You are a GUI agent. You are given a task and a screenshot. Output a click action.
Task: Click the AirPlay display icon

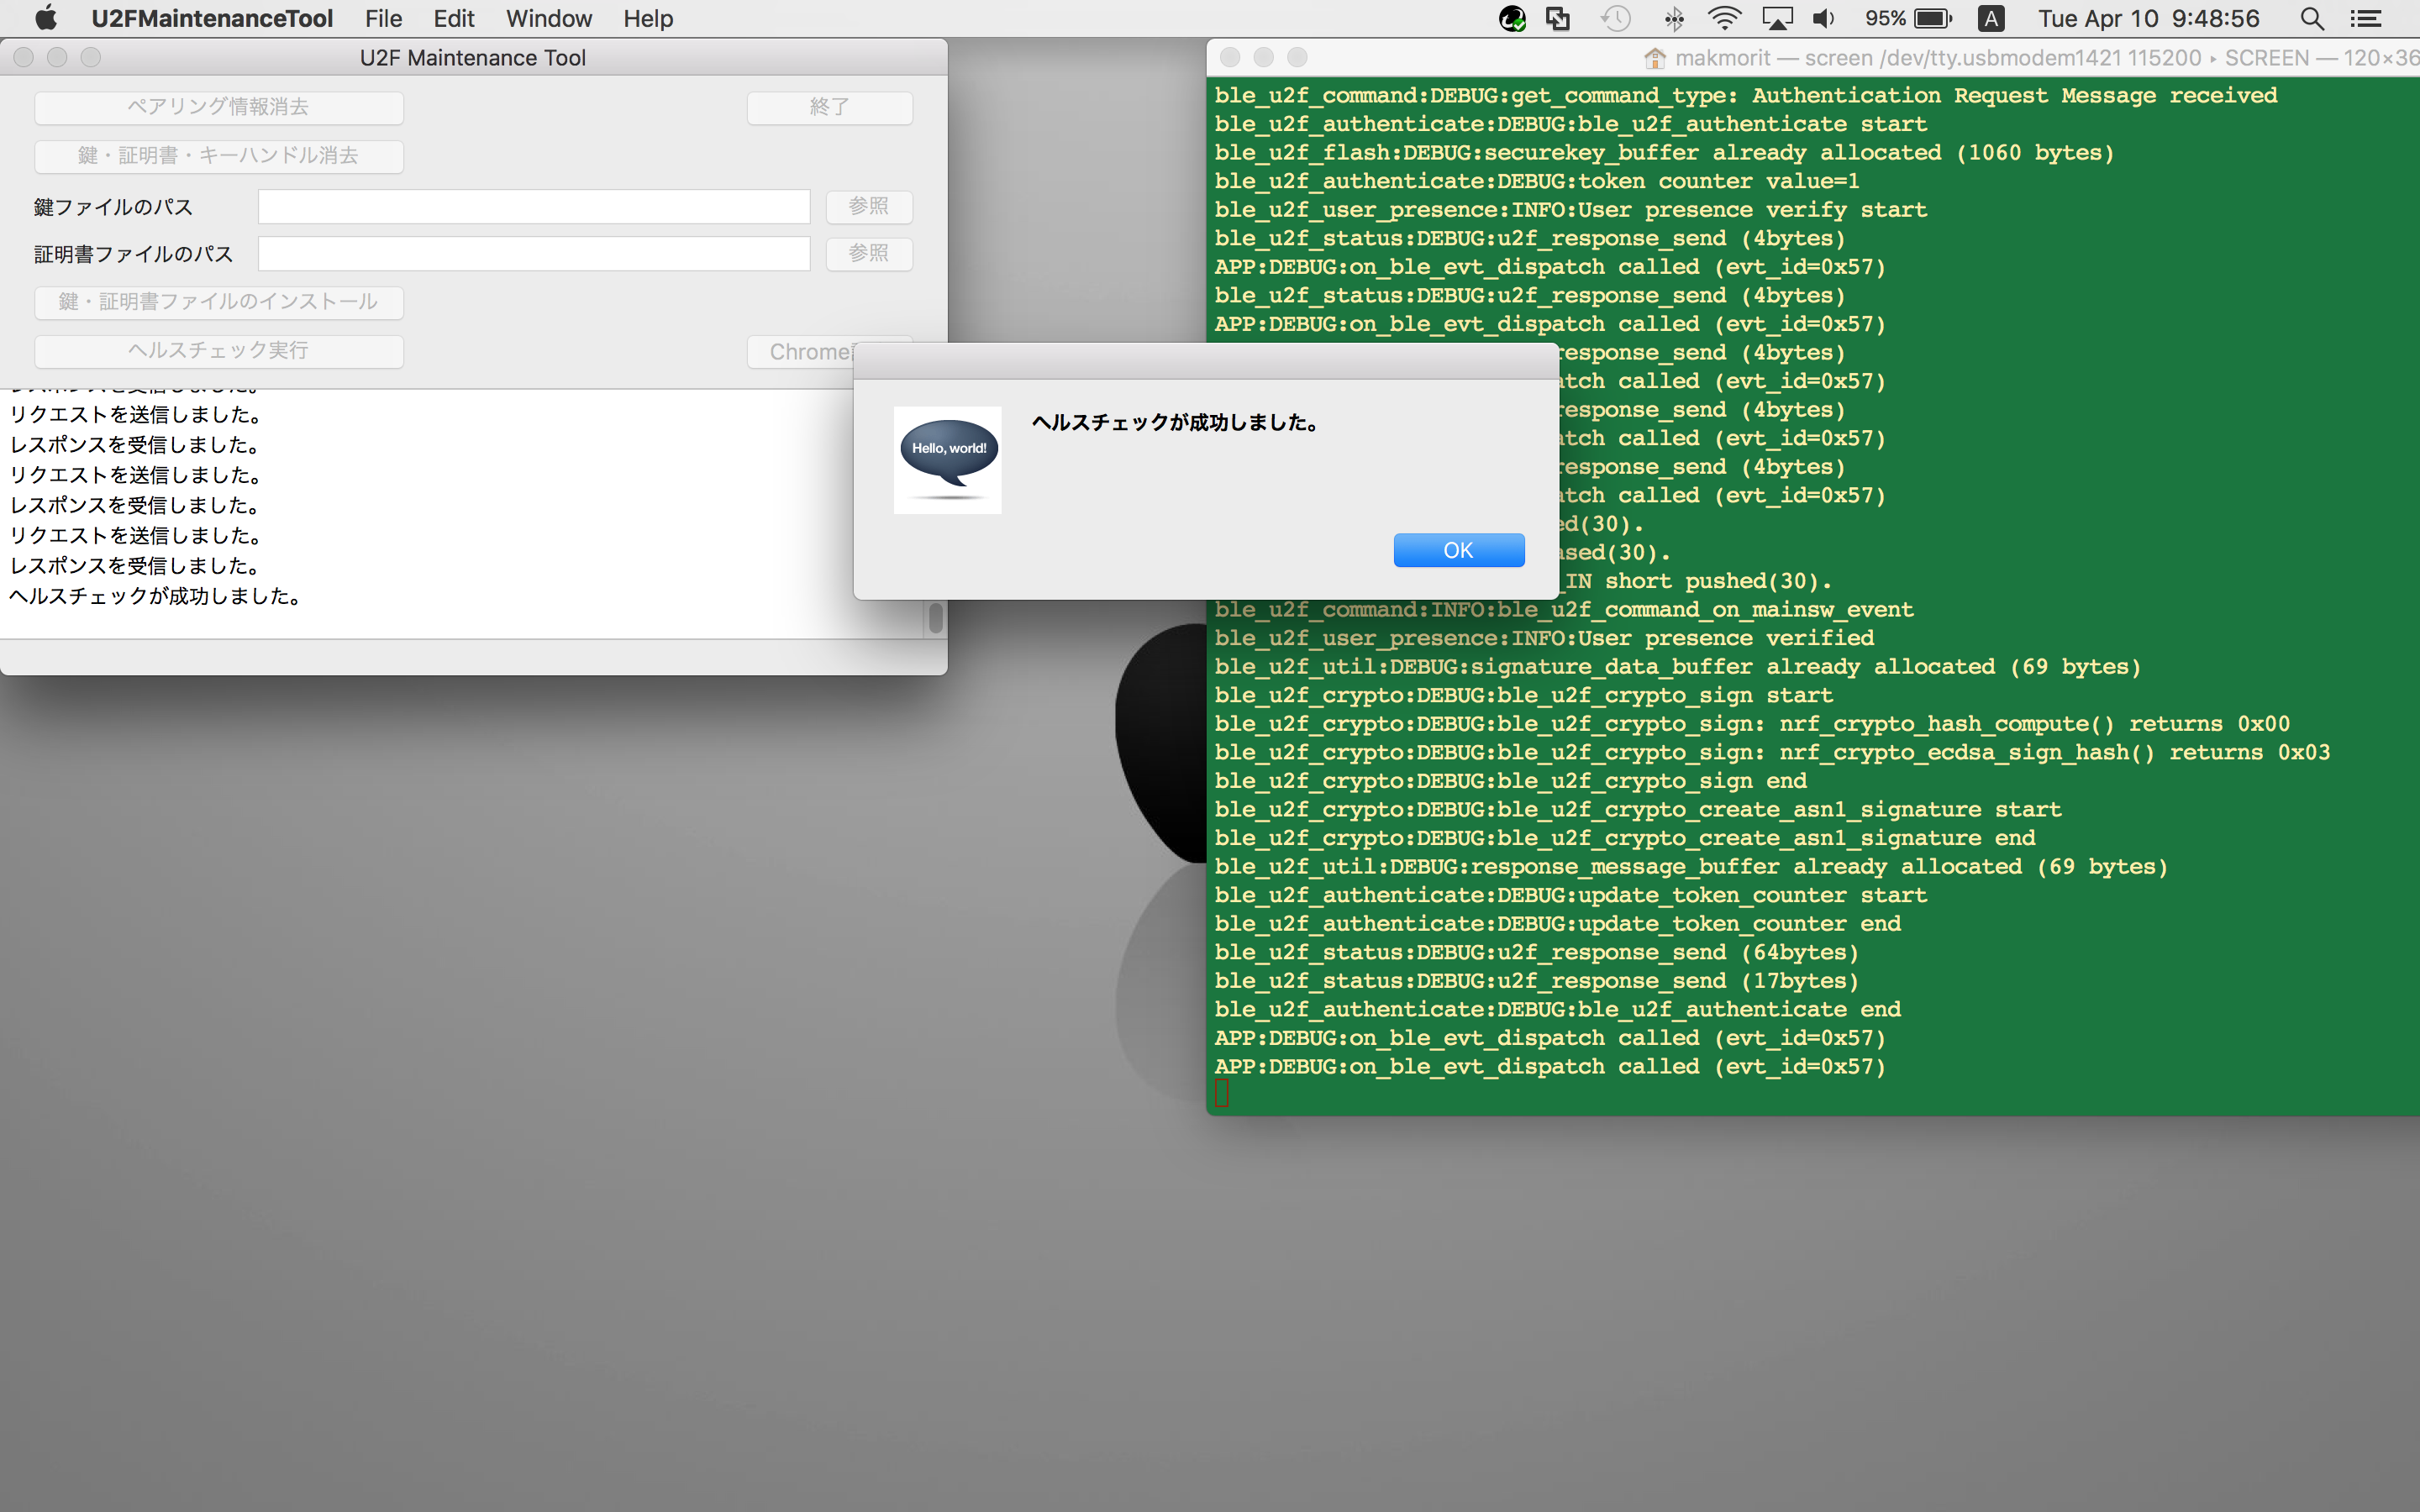[x=1776, y=18]
